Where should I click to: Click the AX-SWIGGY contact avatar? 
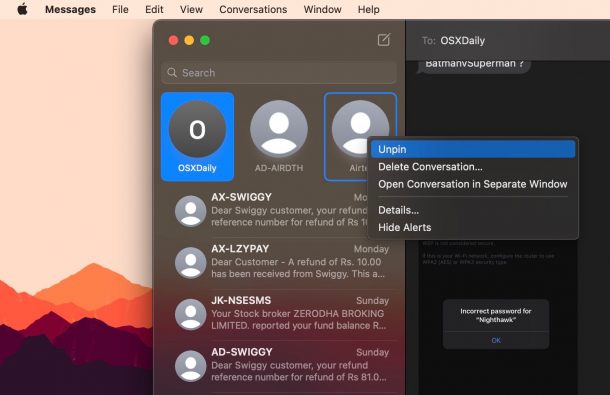pos(191,211)
